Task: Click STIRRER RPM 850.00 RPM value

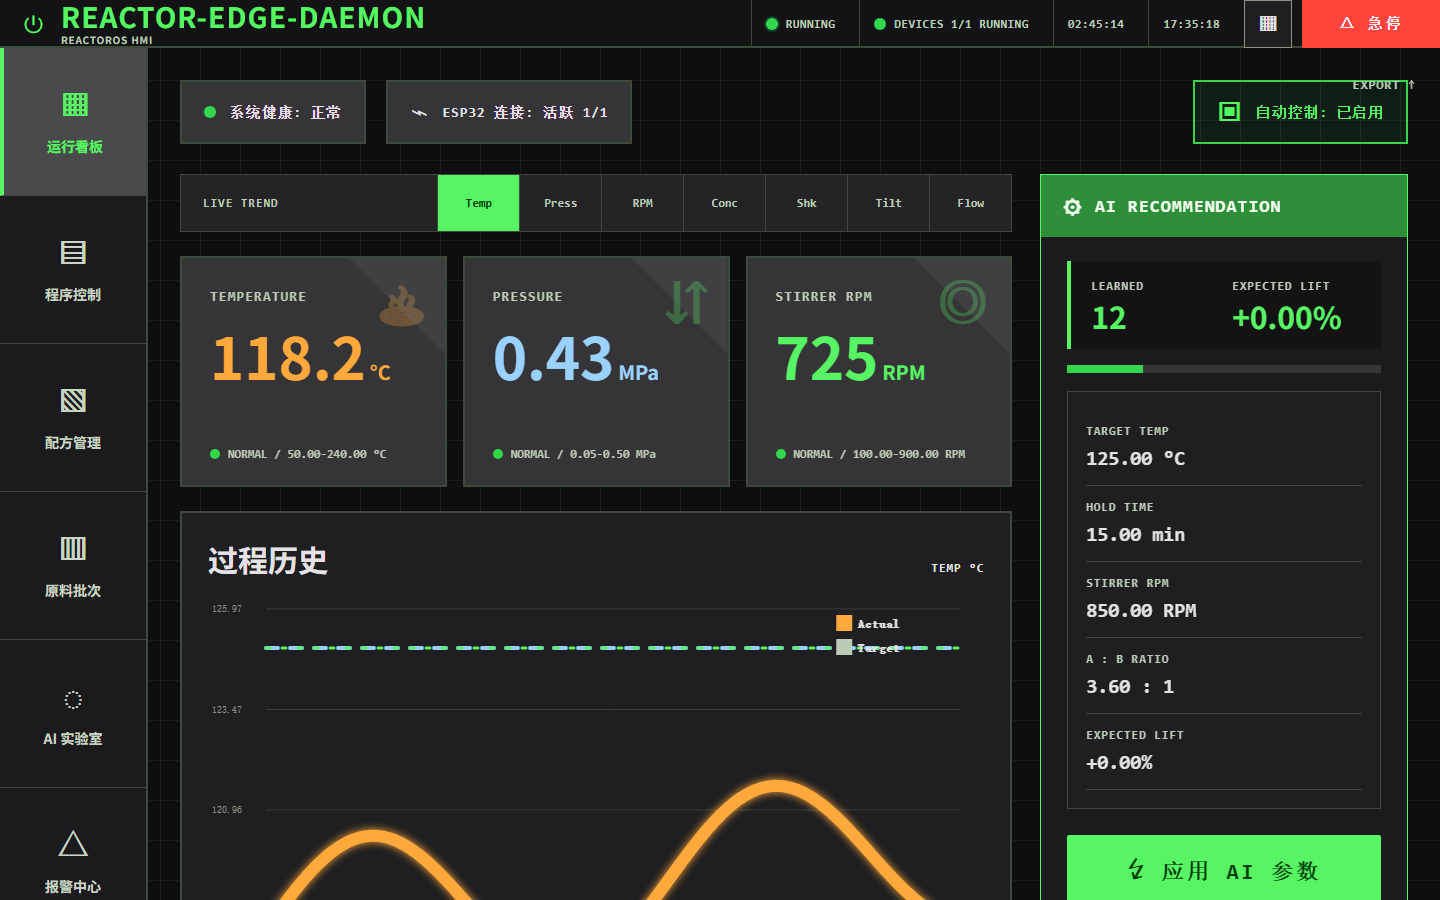Action: [1141, 610]
